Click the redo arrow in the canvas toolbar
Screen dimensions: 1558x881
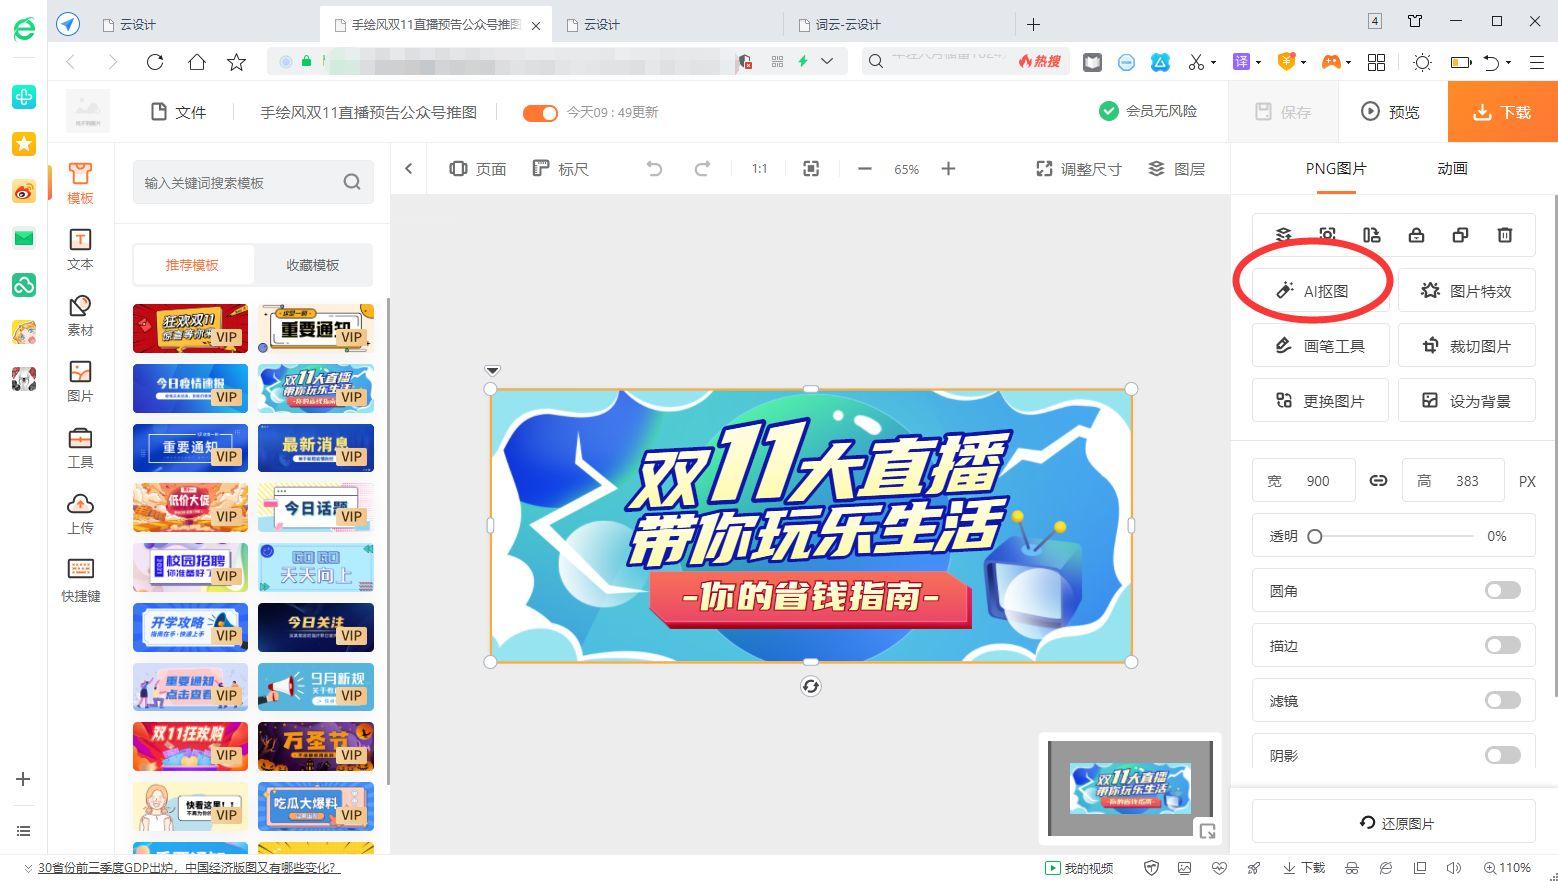(702, 169)
